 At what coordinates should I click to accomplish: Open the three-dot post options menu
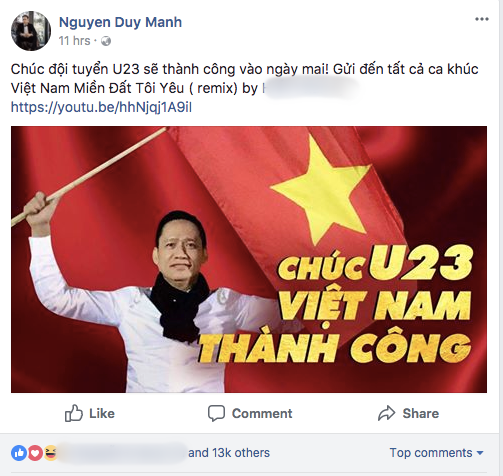[482, 19]
